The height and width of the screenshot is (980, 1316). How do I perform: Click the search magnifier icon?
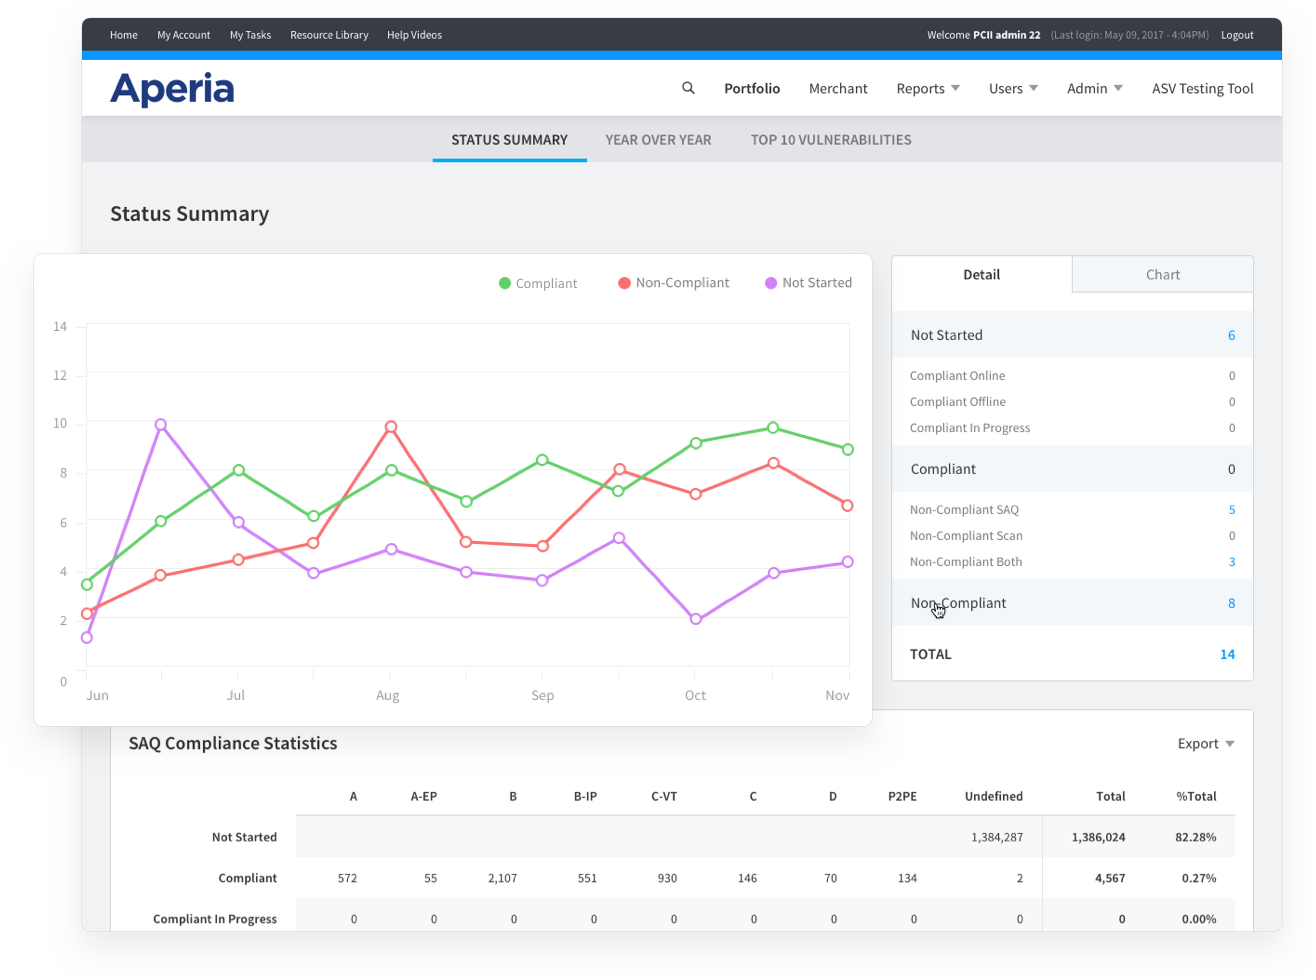click(688, 88)
